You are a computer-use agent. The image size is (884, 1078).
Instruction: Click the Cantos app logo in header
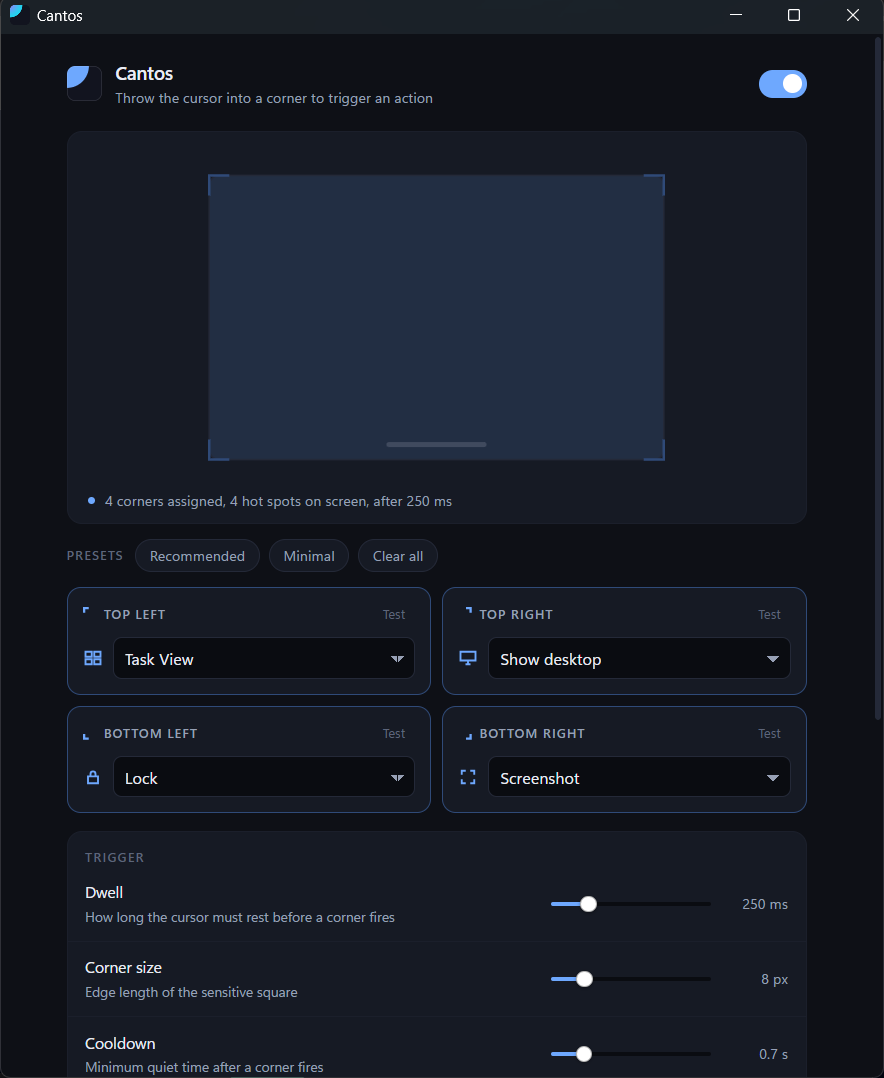[x=85, y=83]
